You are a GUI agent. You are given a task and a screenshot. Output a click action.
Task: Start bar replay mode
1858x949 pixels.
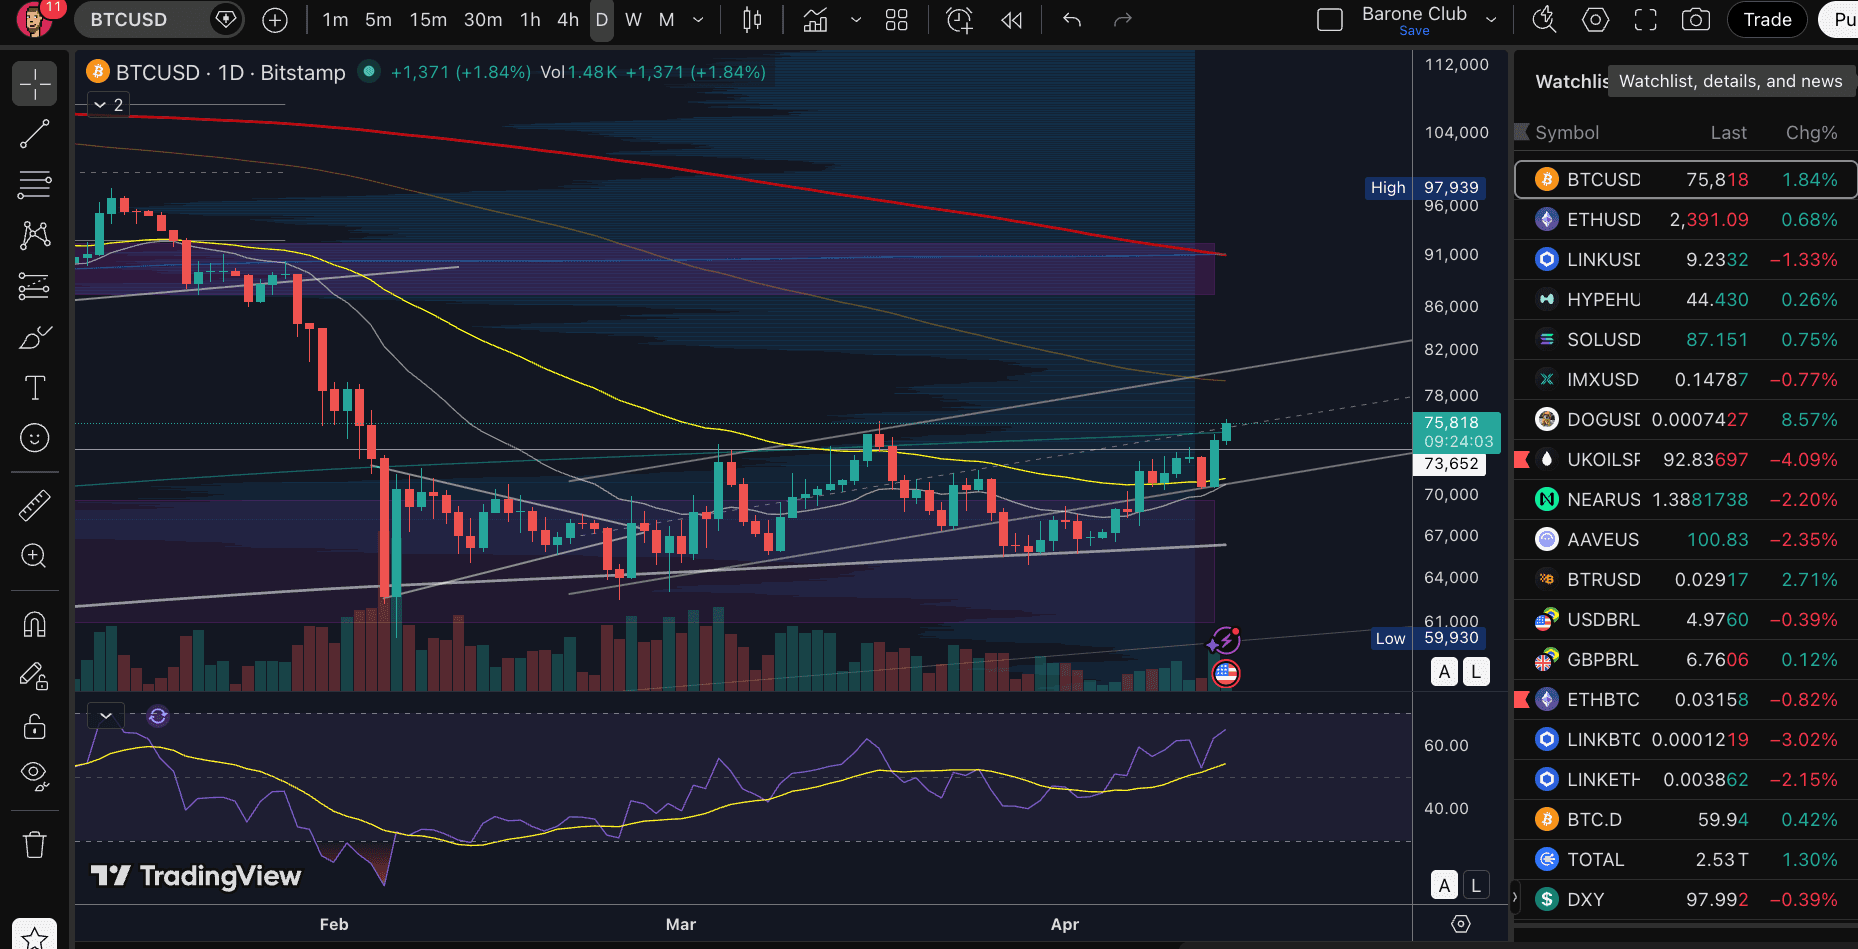click(x=1012, y=20)
